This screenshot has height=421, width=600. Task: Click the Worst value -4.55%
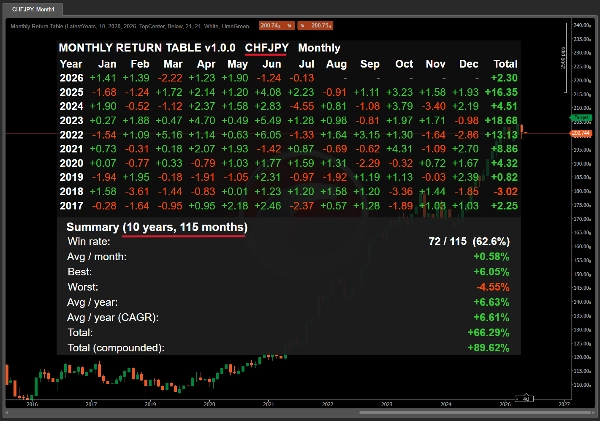tap(493, 287)
